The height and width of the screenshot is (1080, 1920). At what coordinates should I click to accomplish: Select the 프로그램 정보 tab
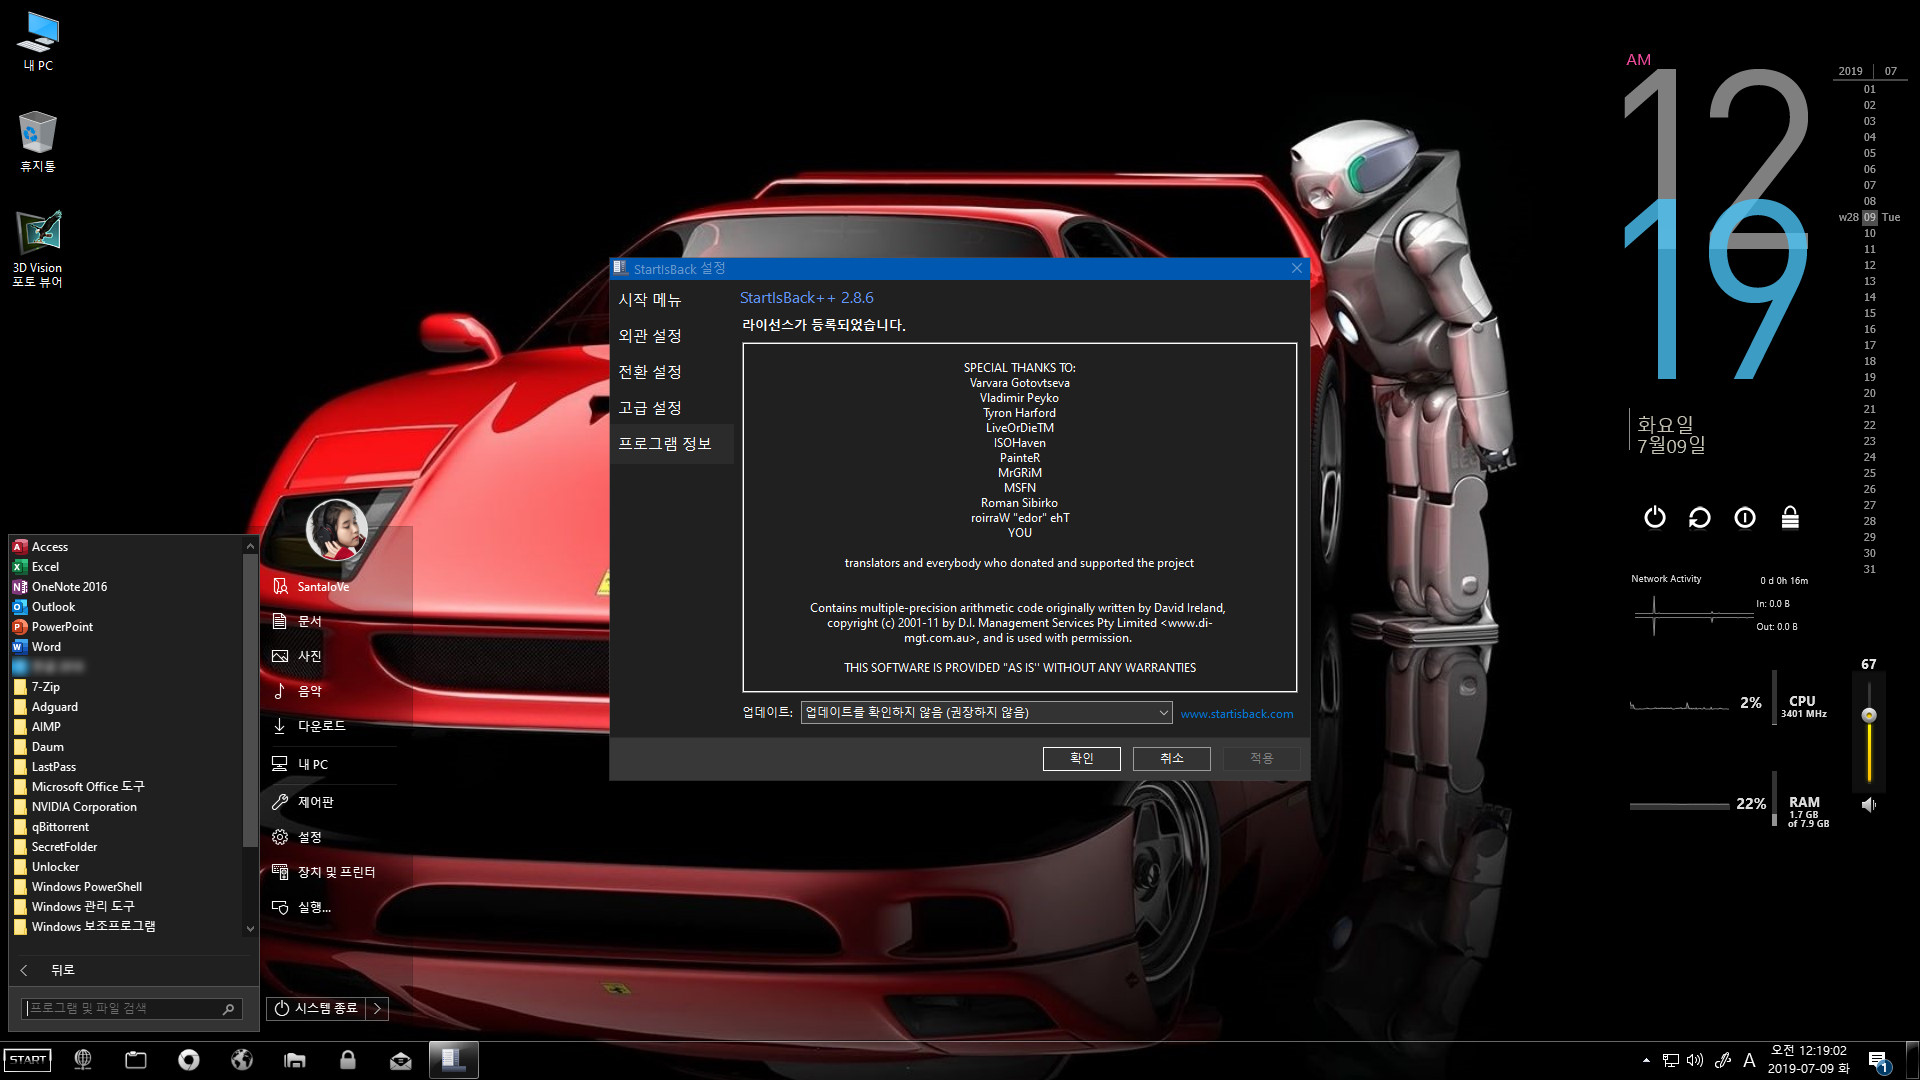(x=672, y=444)
